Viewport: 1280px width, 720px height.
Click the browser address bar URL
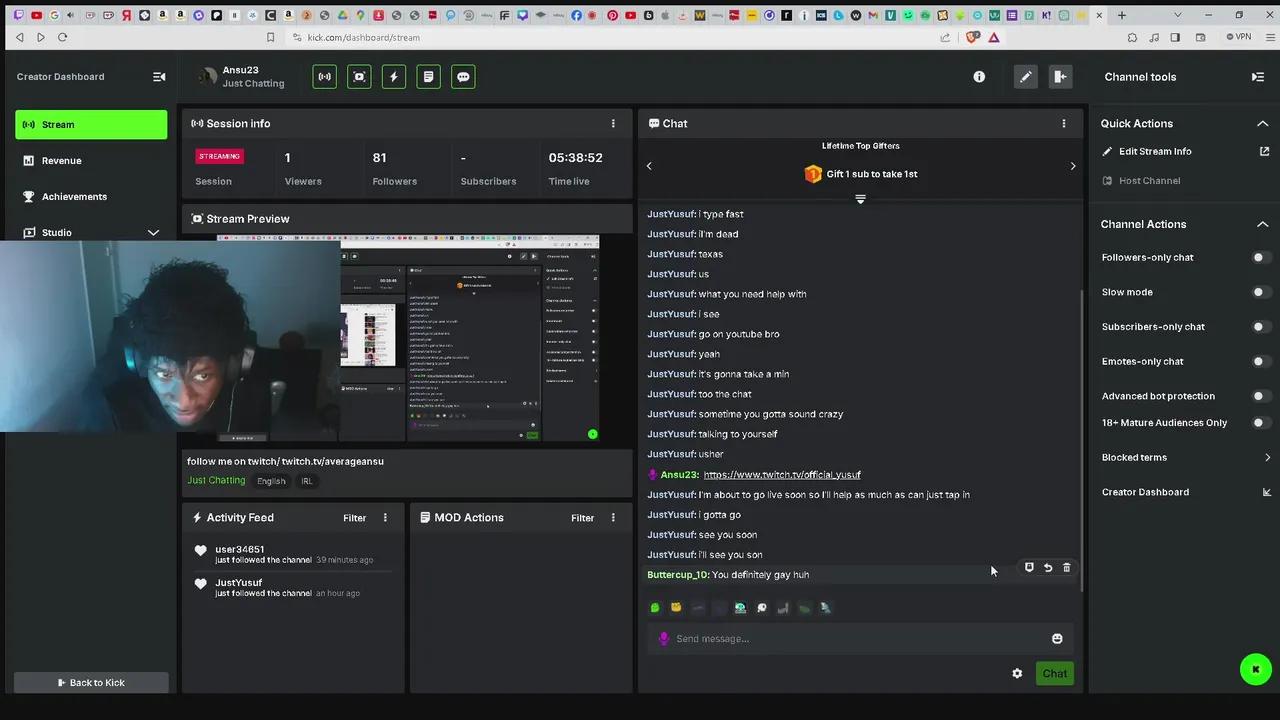pyautogui.click(x=364, y=37)
